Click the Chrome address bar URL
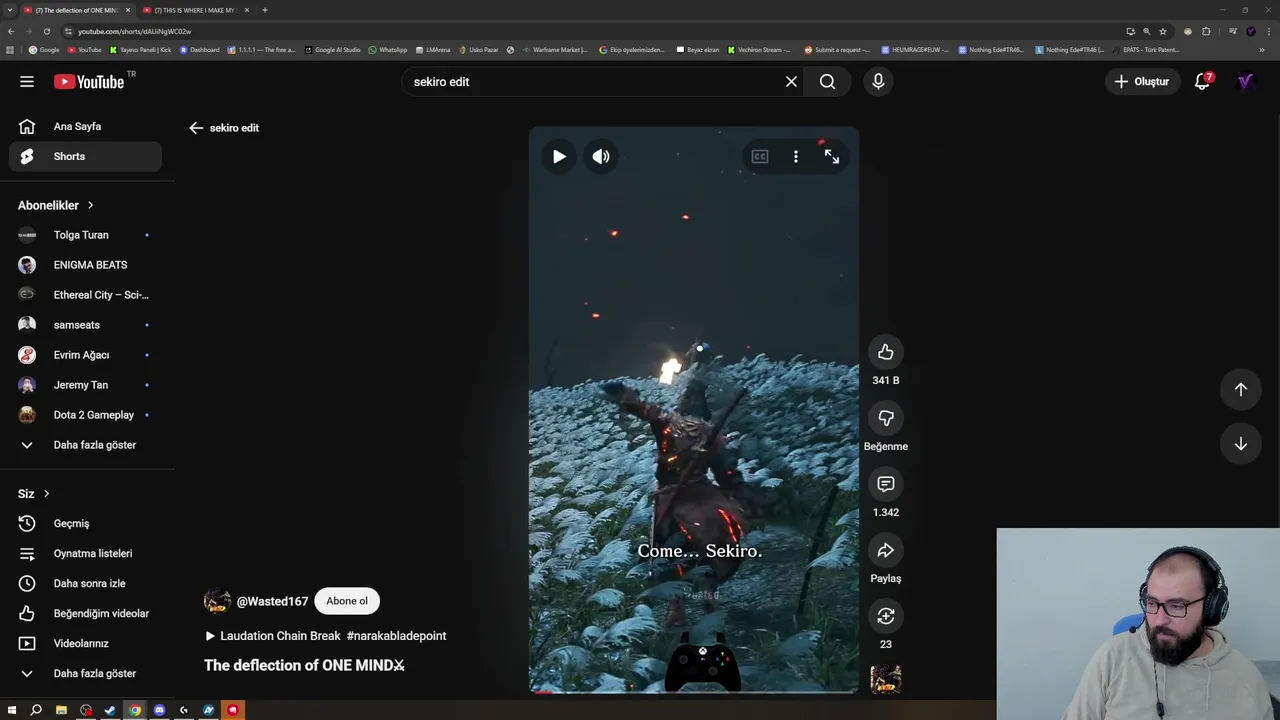Viewport: 1280px width, 720px height. tap(134, 31)
